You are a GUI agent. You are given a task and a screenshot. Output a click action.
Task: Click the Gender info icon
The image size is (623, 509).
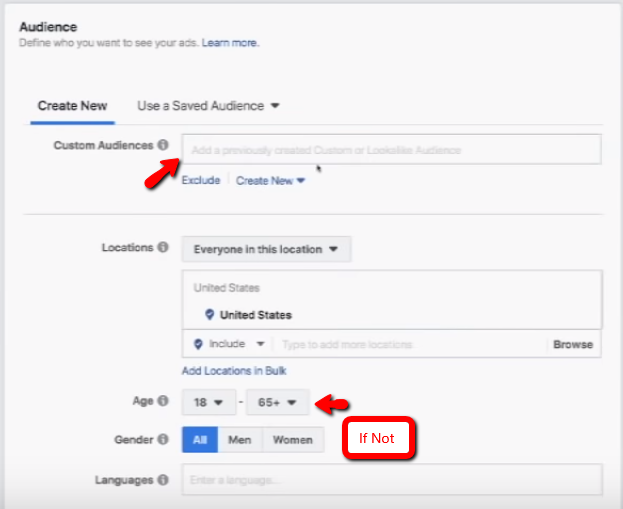pyautogui.click(x=163, y=439)
